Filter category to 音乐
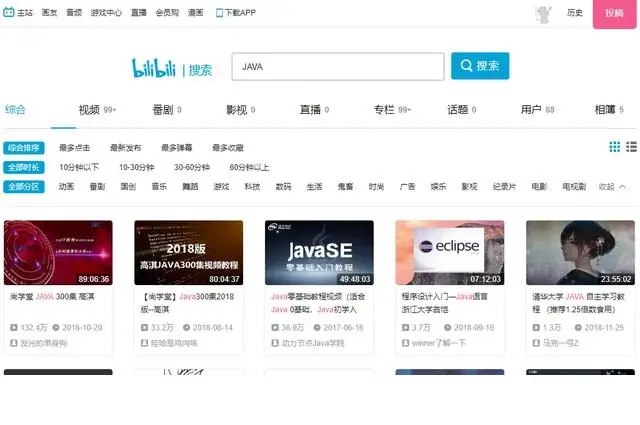This screenshot has height=425, width=640. [159, 187]
